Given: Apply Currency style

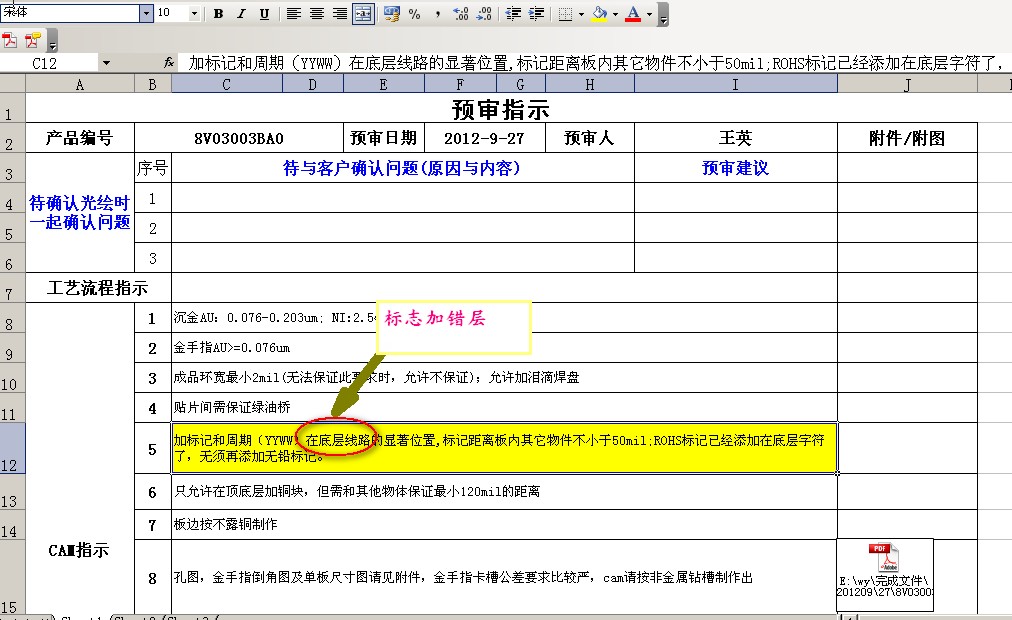Looking at the screenshot, I should 391,14.
